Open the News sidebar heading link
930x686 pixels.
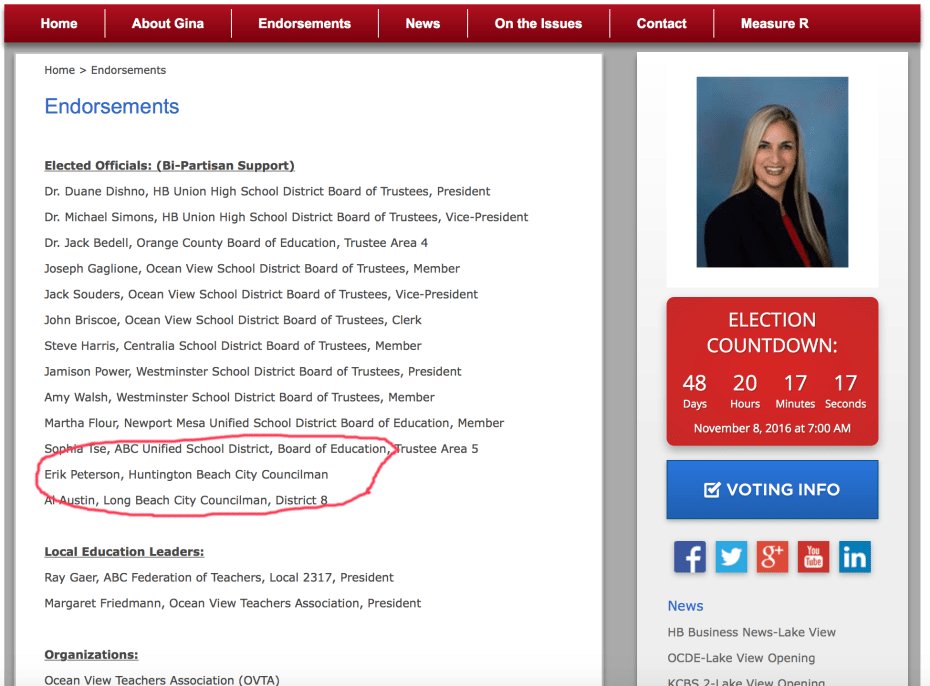(685, 606)
